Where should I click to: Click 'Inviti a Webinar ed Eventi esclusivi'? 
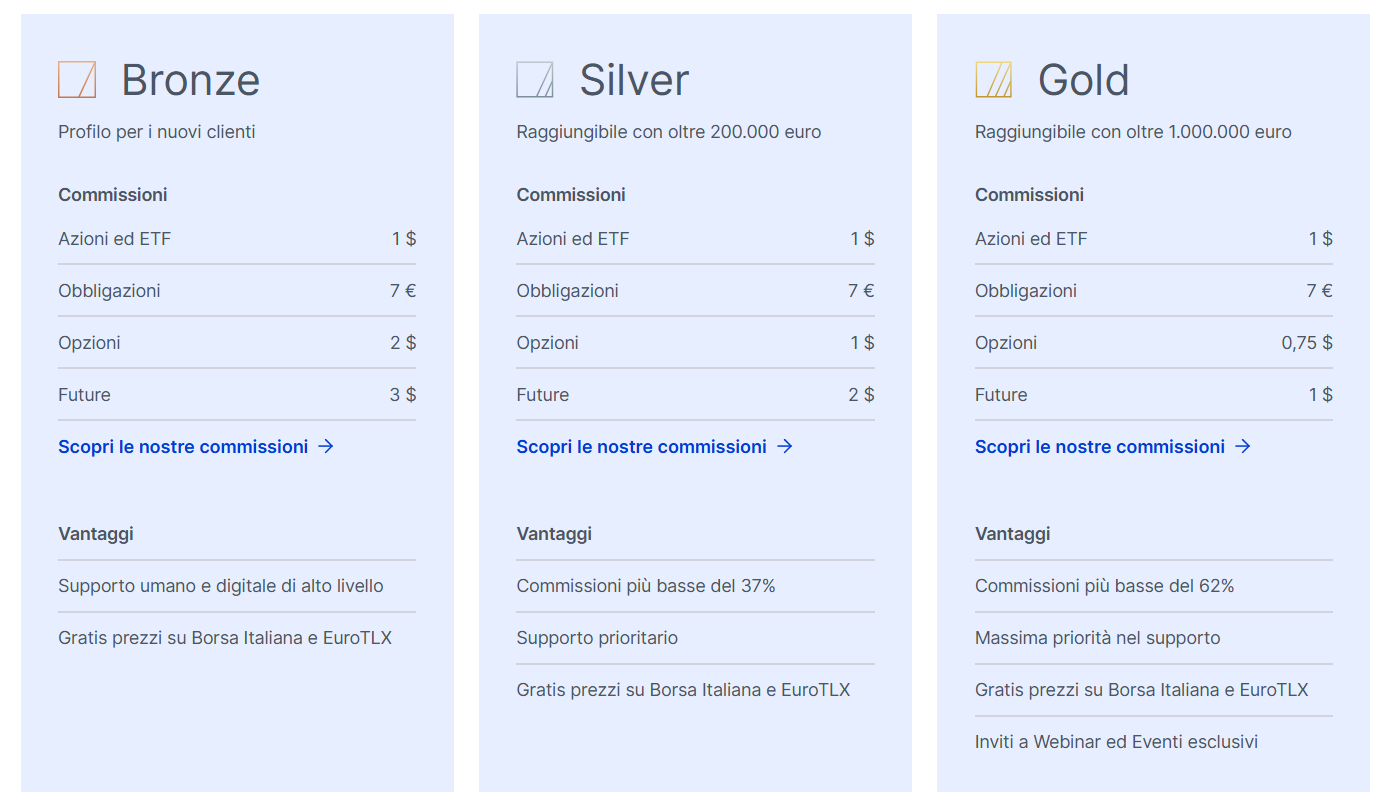click(x=1116, y=742)
